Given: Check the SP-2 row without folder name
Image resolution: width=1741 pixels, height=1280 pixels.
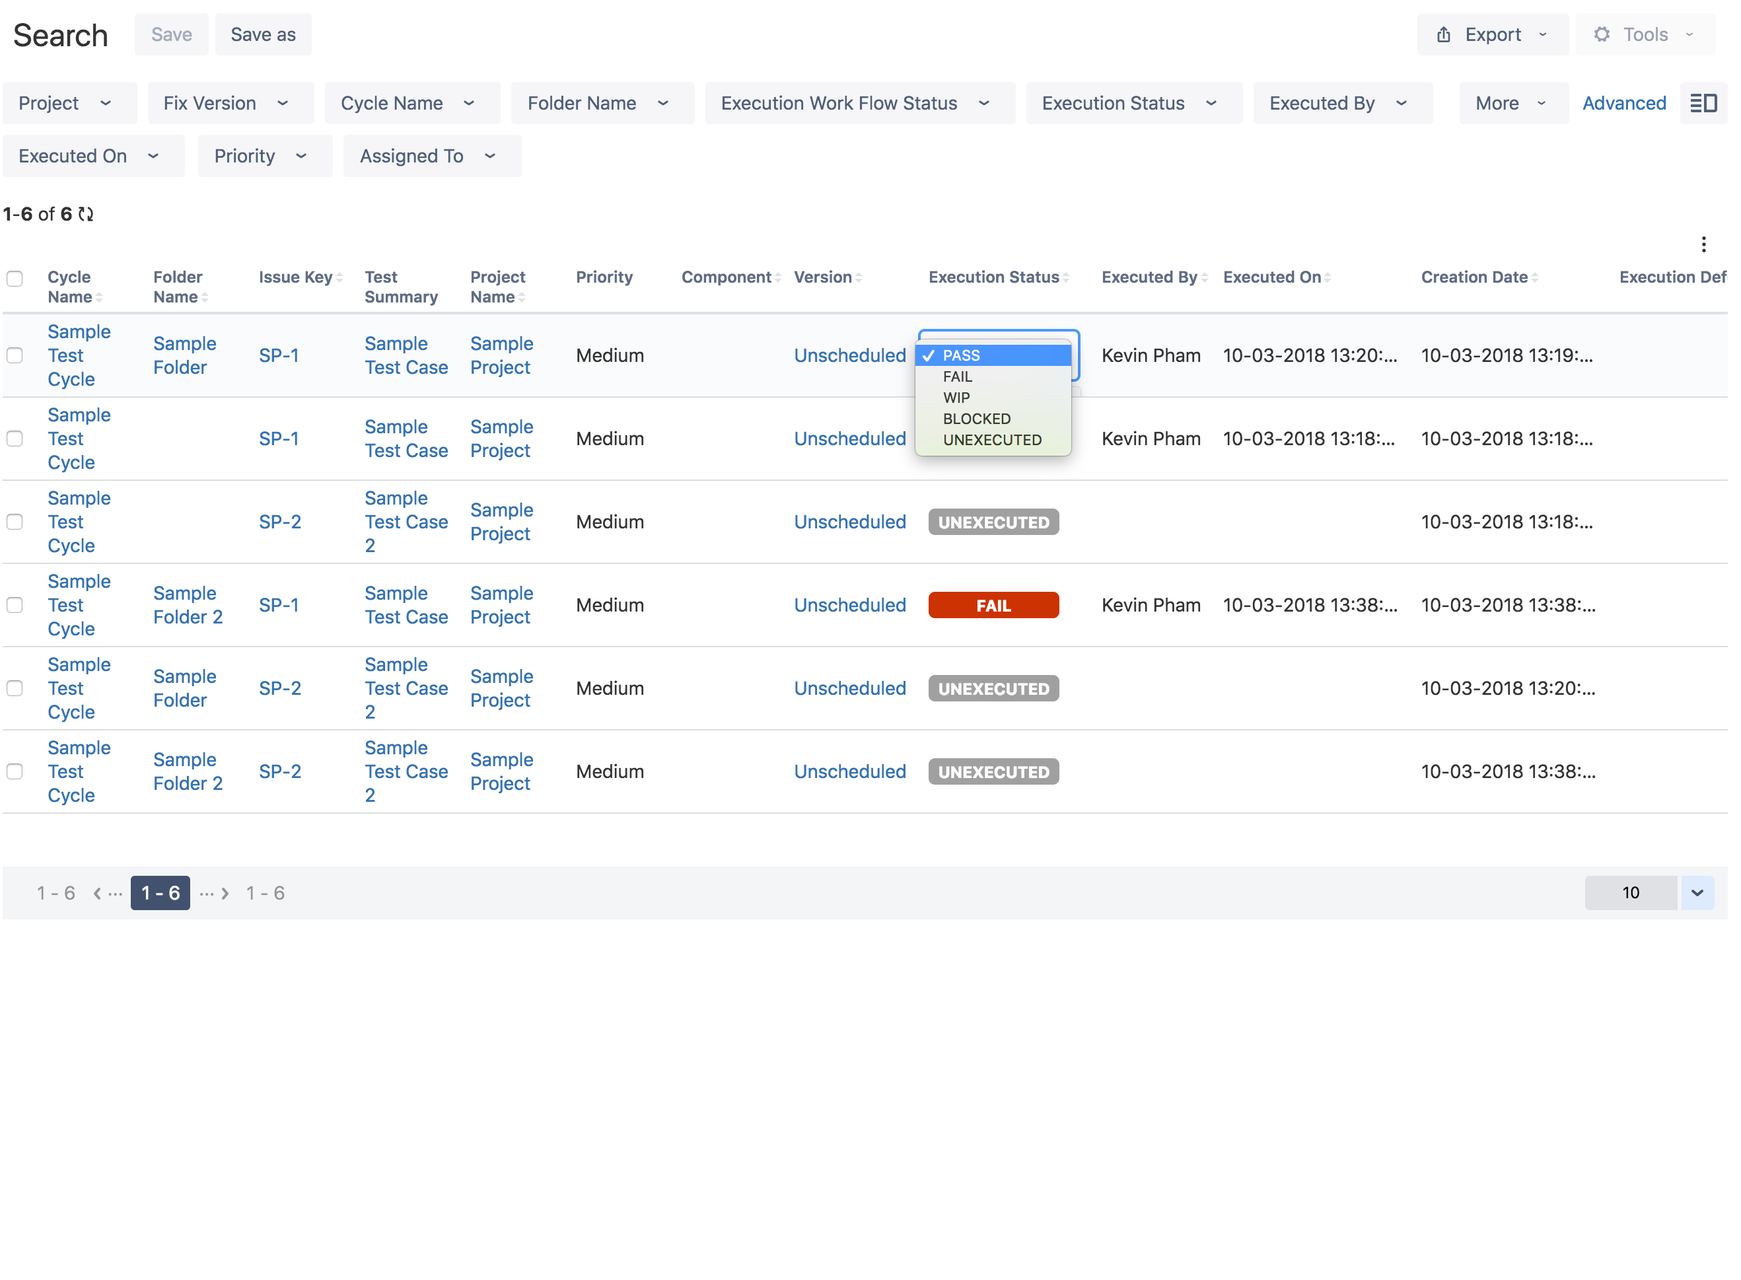Looking at the screenshot, I should pyautogui.click(x=15, y=522).
